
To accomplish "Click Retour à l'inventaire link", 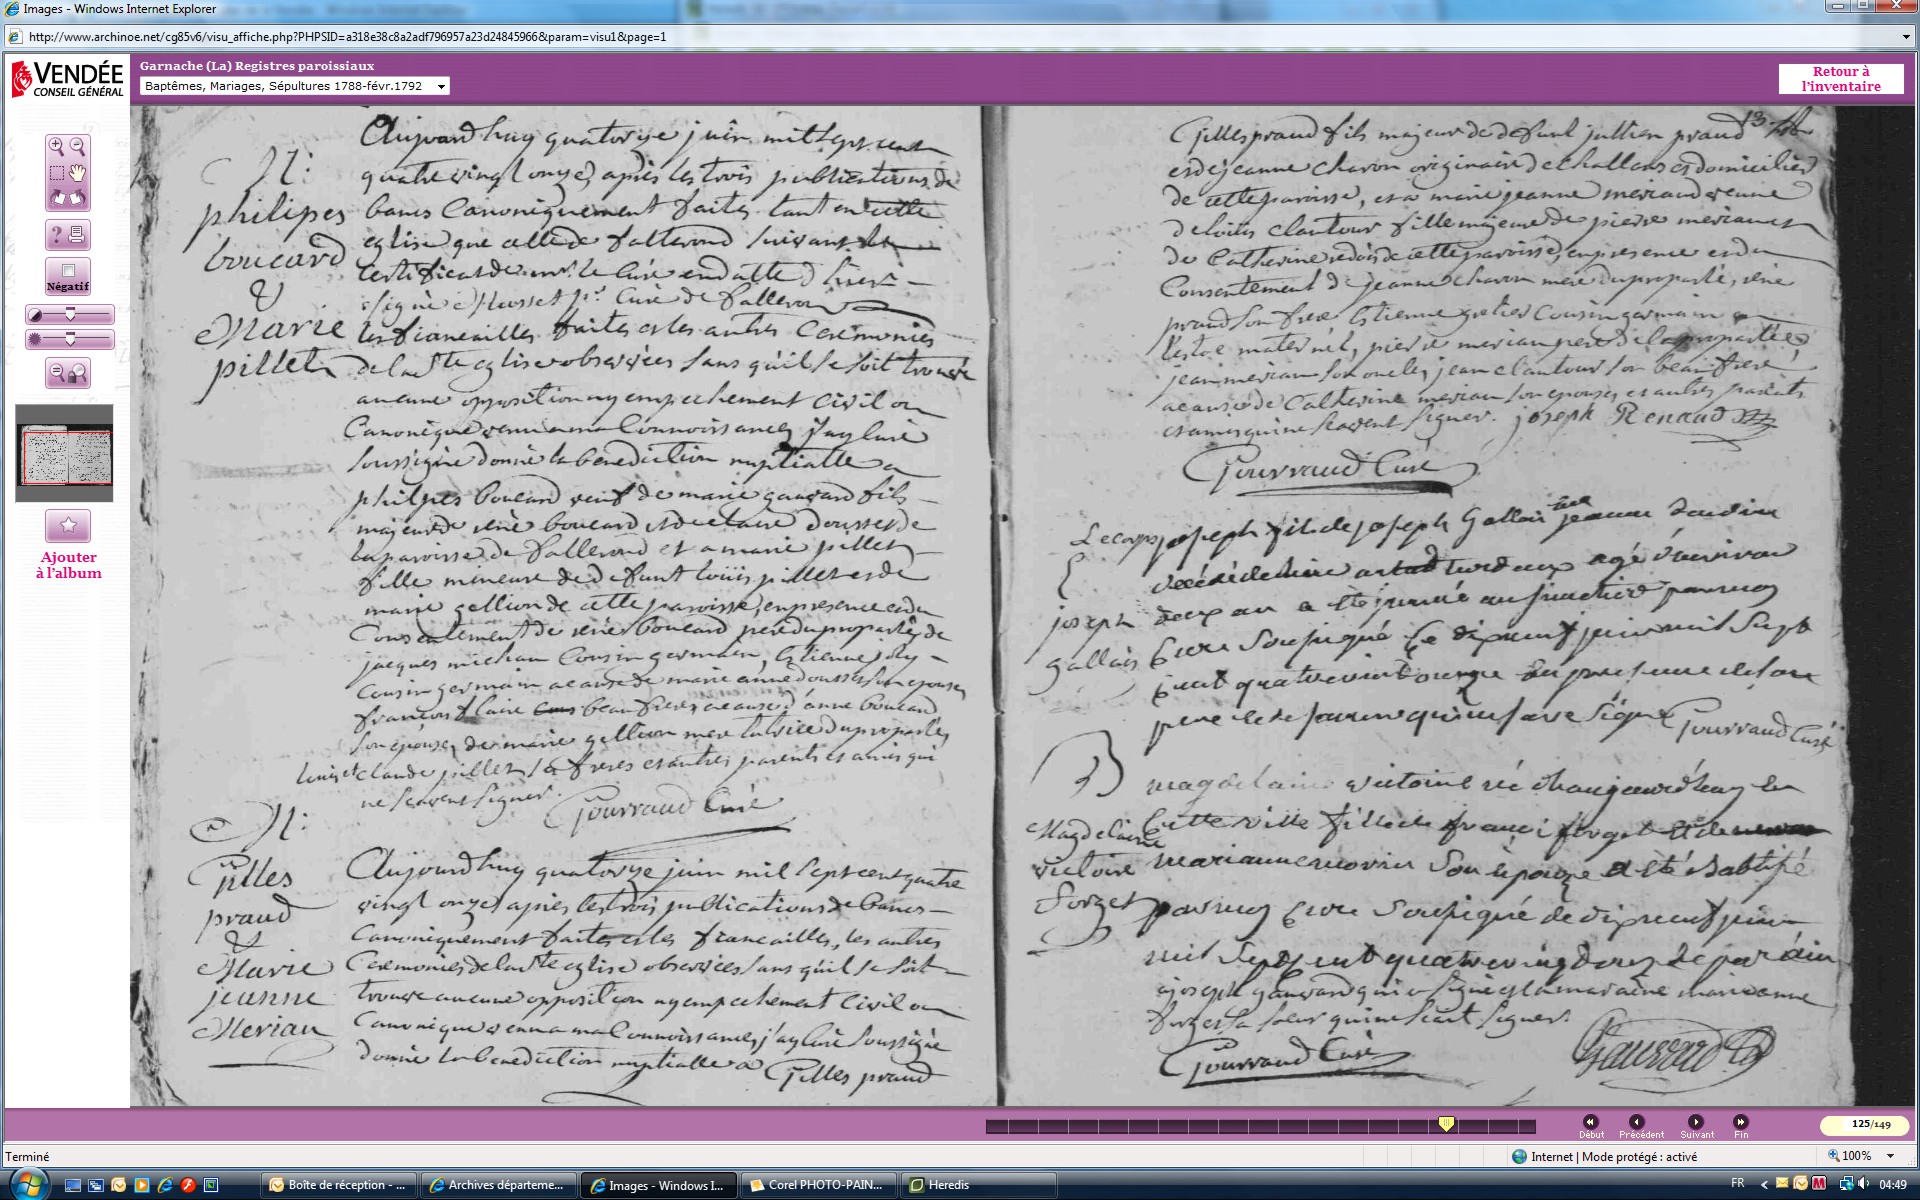I will coord(1840,79).
